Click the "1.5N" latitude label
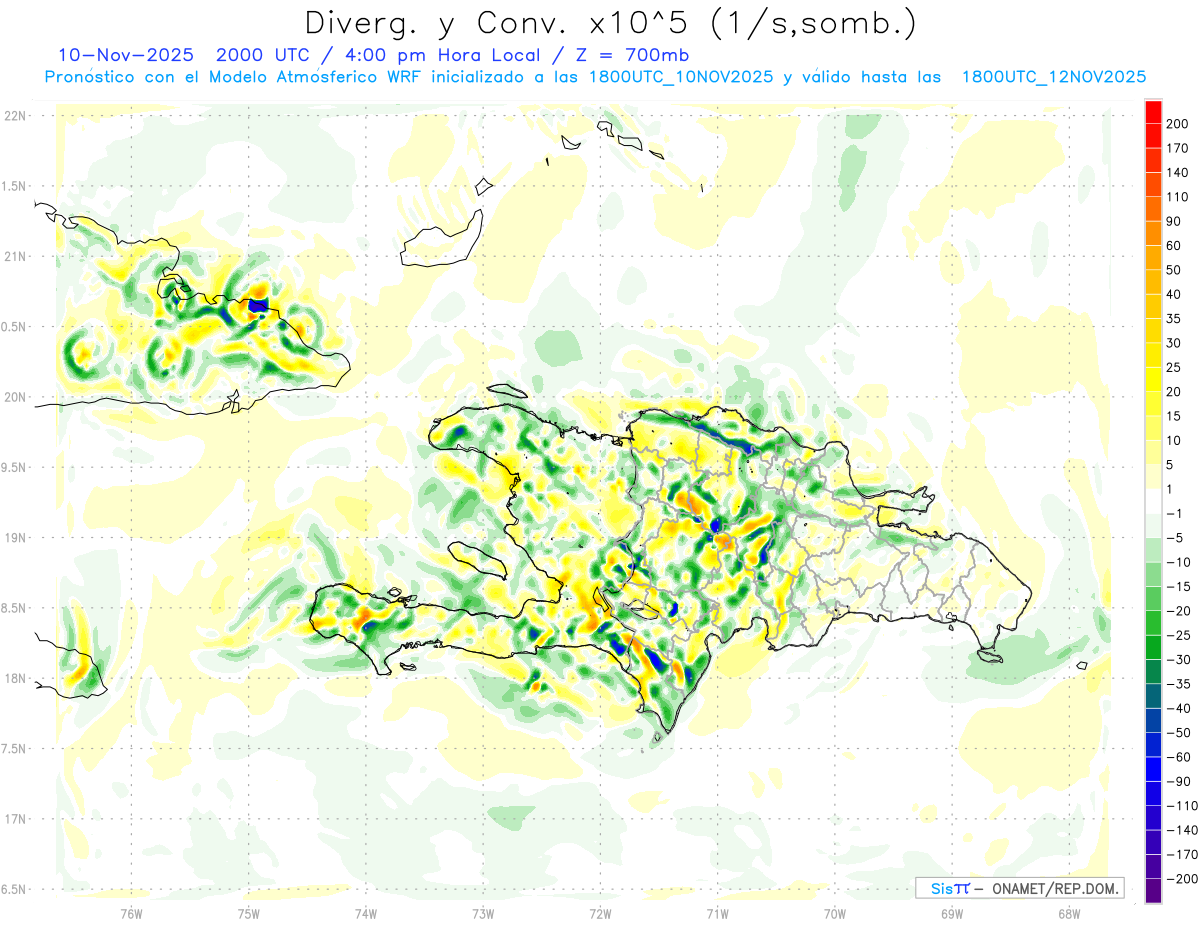1200x927 pixels. click(x=15, y=186)
